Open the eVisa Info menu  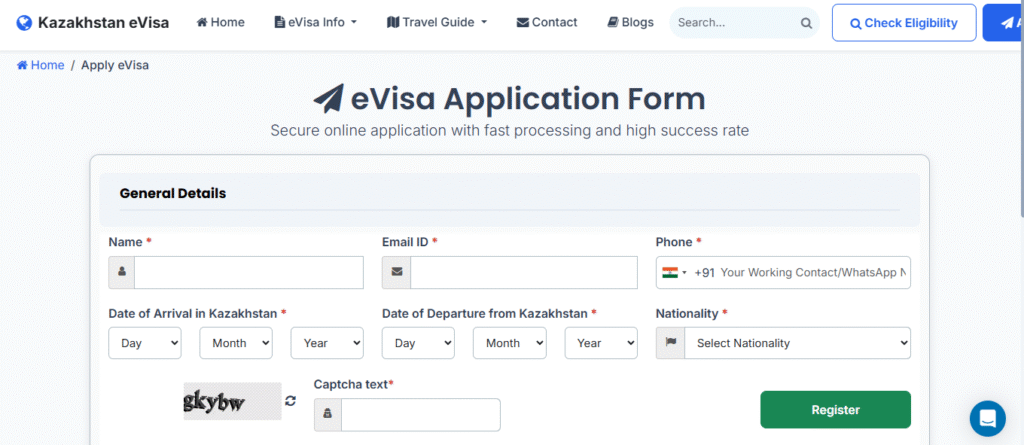tap(315, 22)
